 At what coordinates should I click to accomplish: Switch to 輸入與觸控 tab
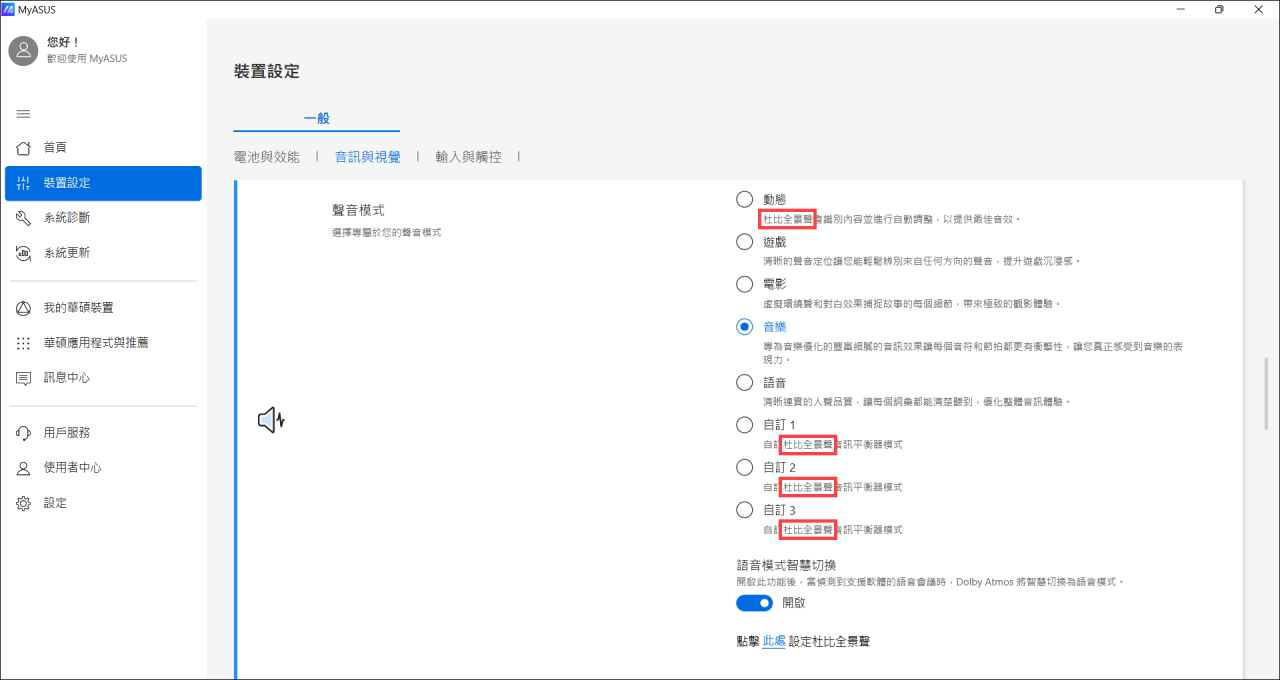coord(468,157)
